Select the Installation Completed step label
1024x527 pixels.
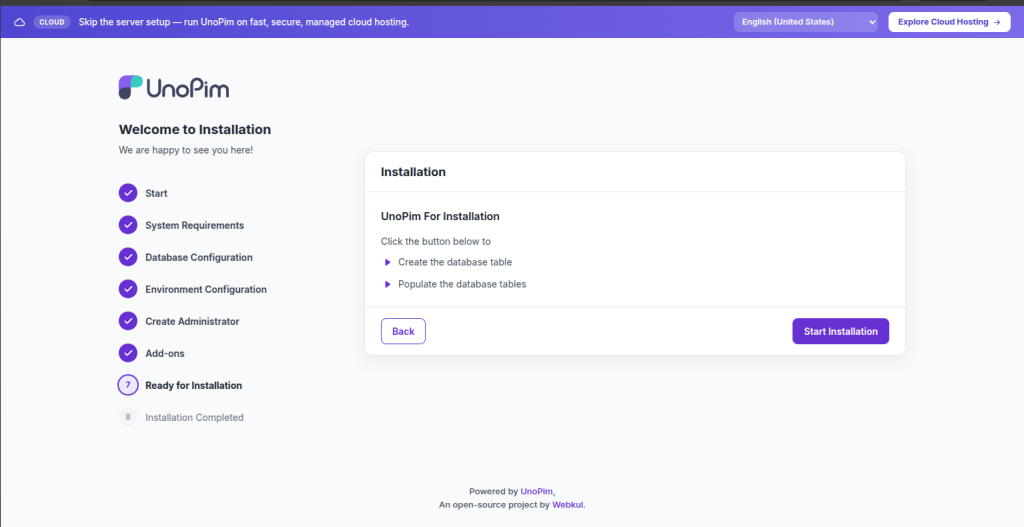pos(194,417)
